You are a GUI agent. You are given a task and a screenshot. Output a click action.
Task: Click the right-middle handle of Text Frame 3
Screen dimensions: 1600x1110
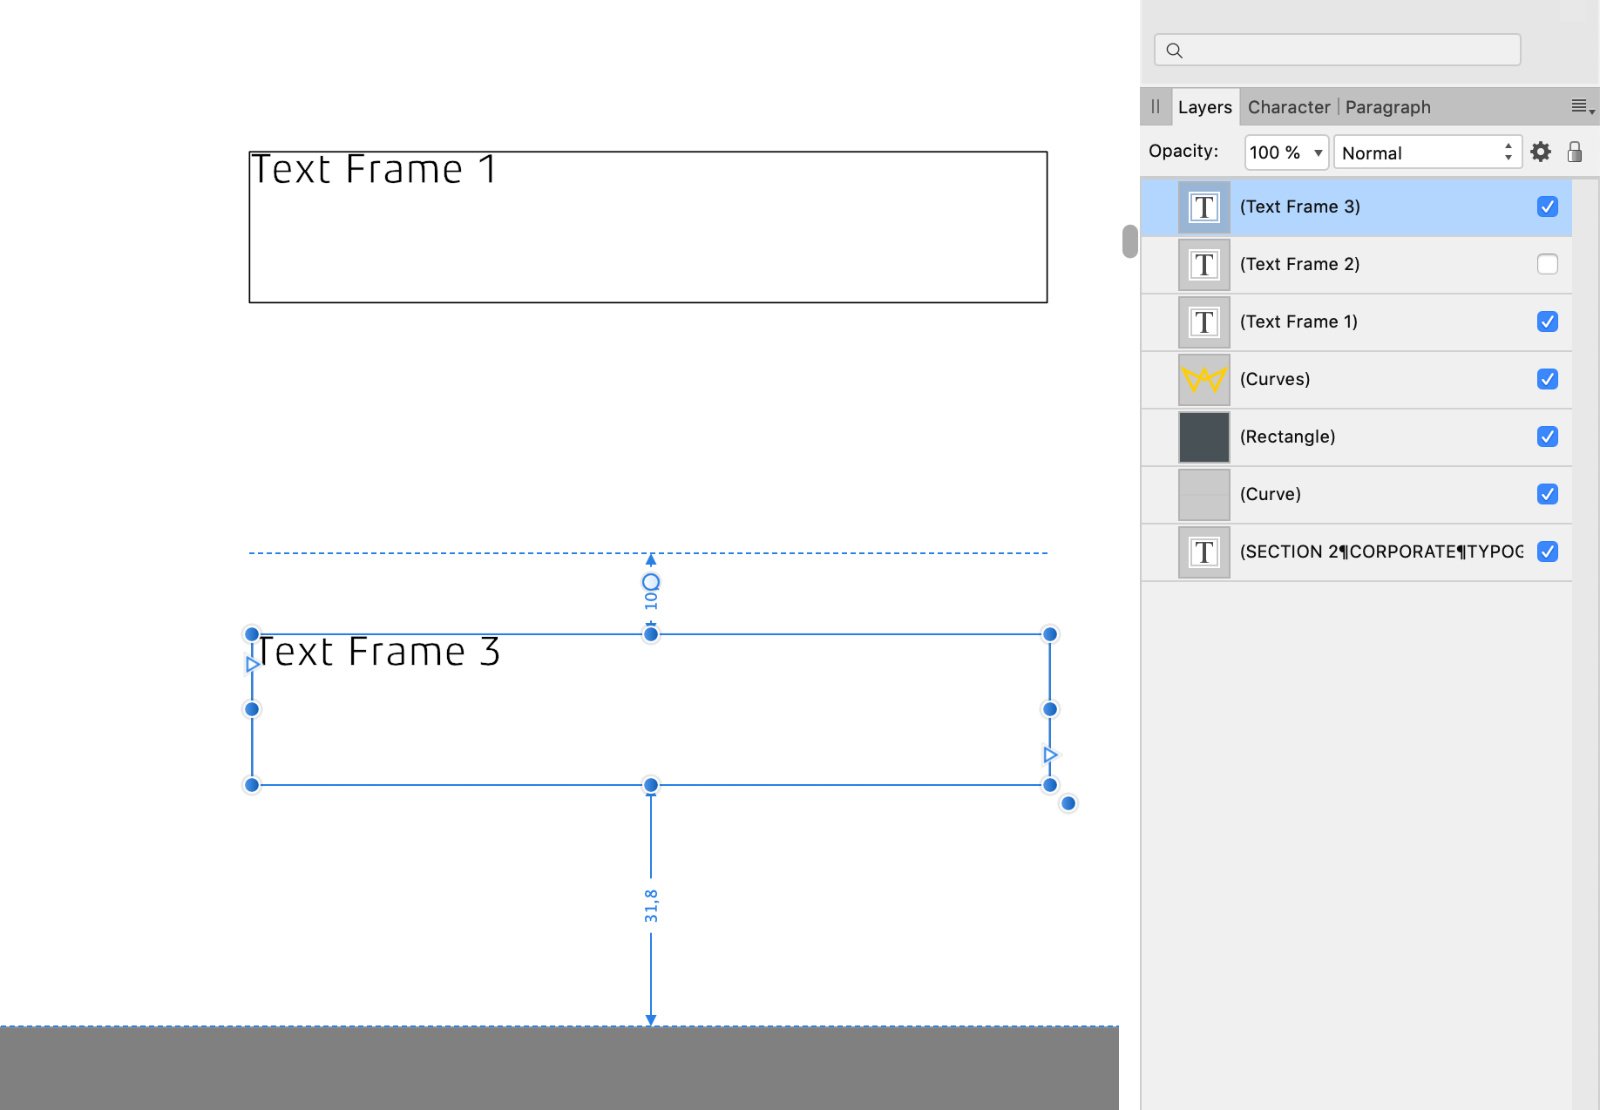click(1050, 709)
